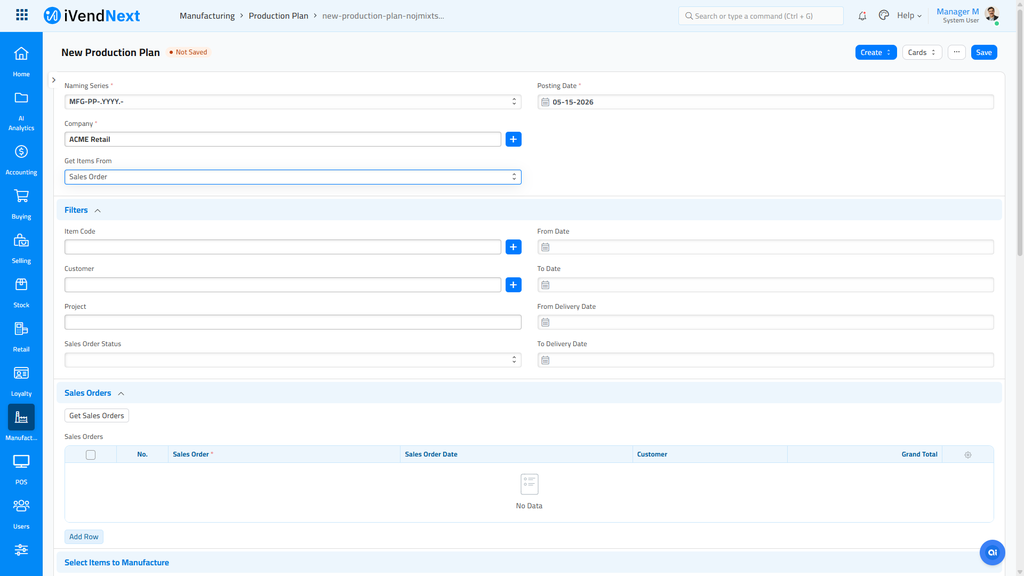Screen dimensions: 1024x576
Task: Open the Posting Date calendar icon
Action: click(545, 102)
